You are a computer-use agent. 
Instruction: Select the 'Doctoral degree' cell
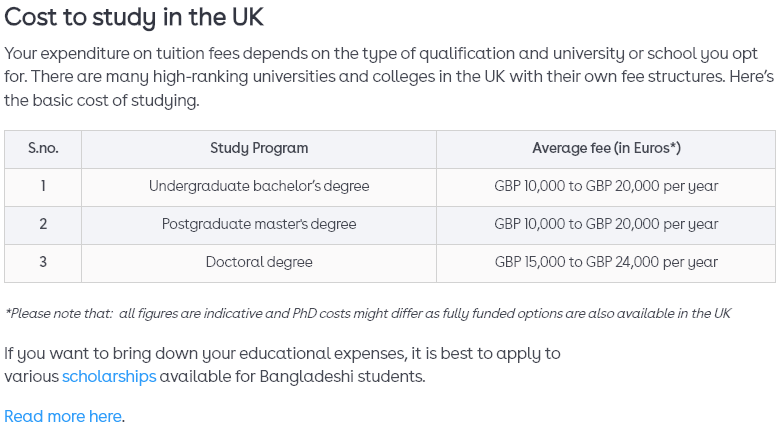tap(259, 262)
